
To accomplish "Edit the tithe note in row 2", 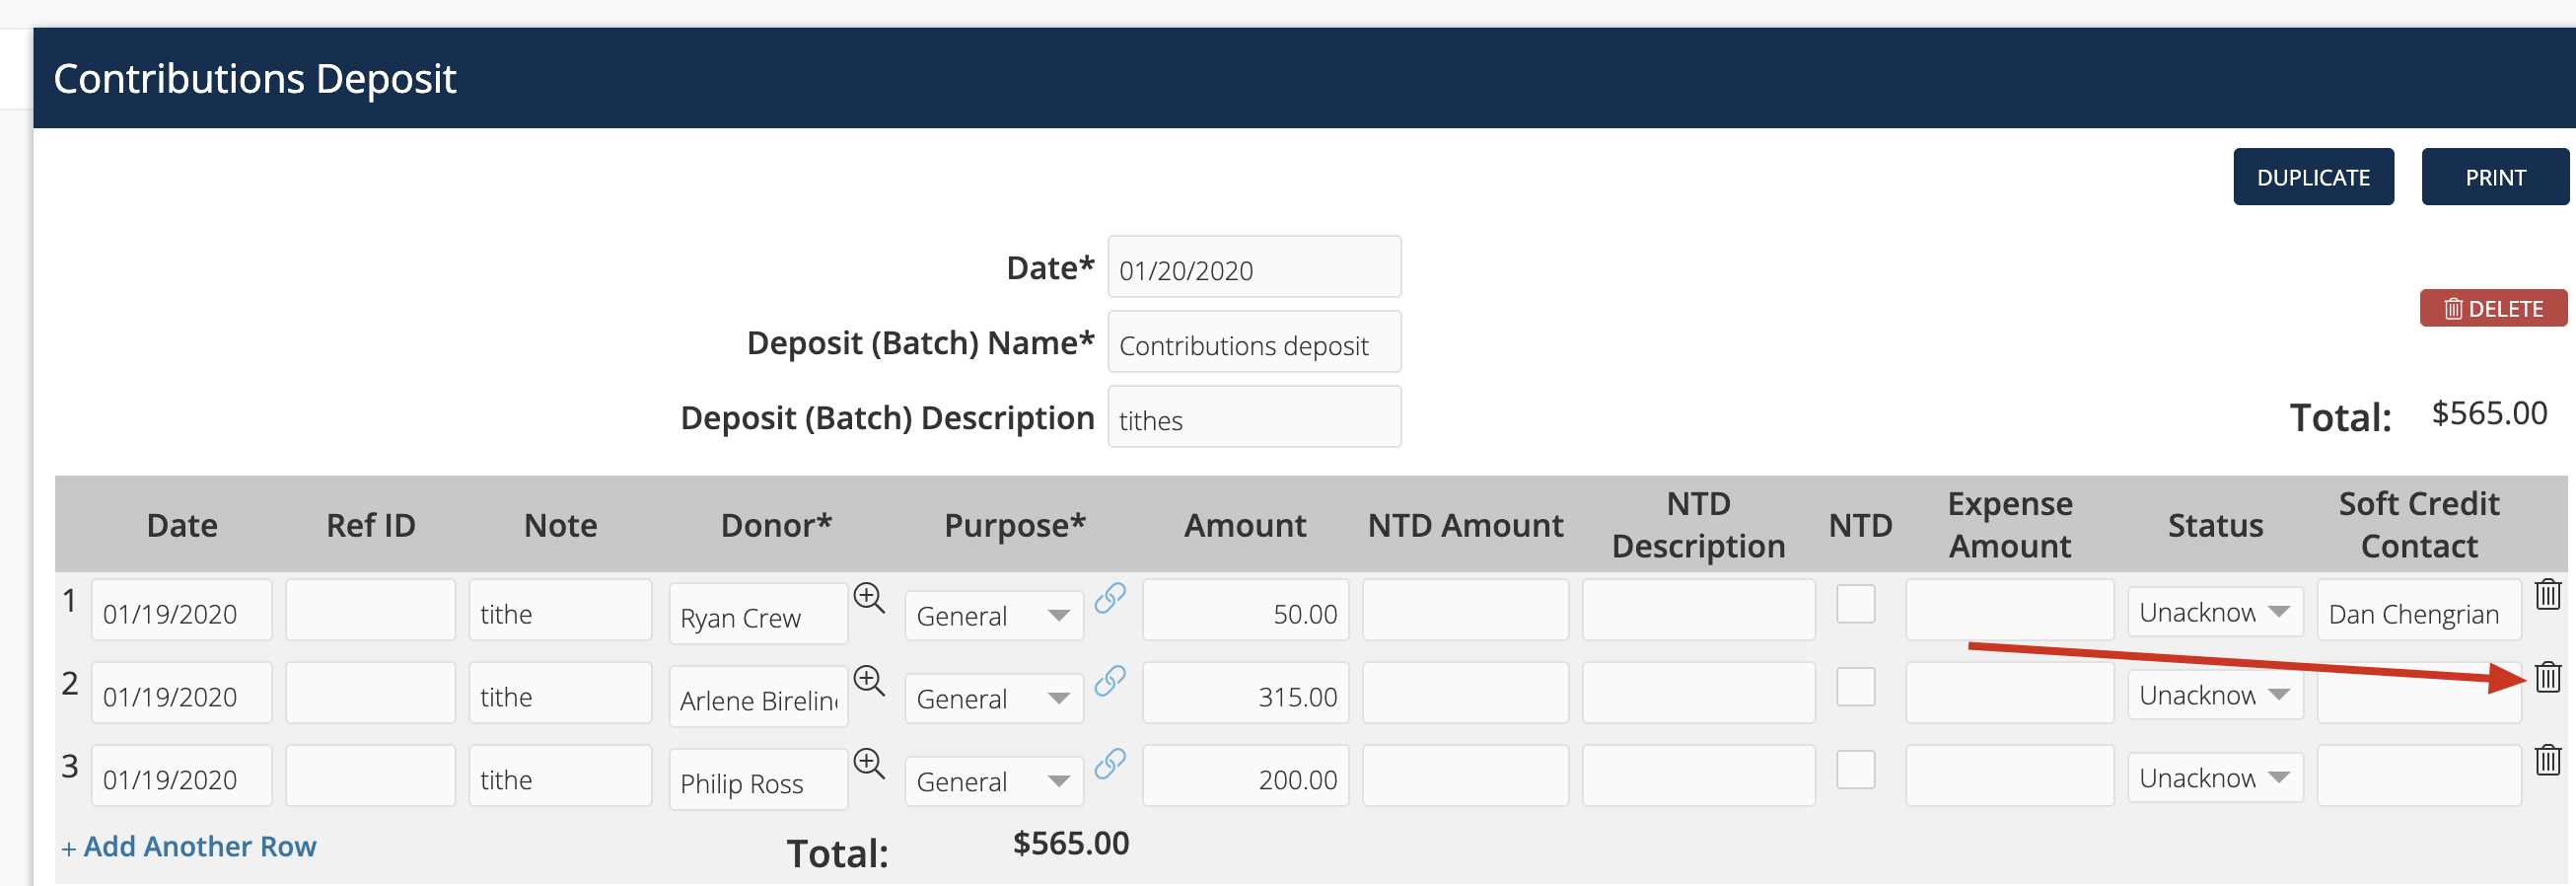I will (560, 693).
